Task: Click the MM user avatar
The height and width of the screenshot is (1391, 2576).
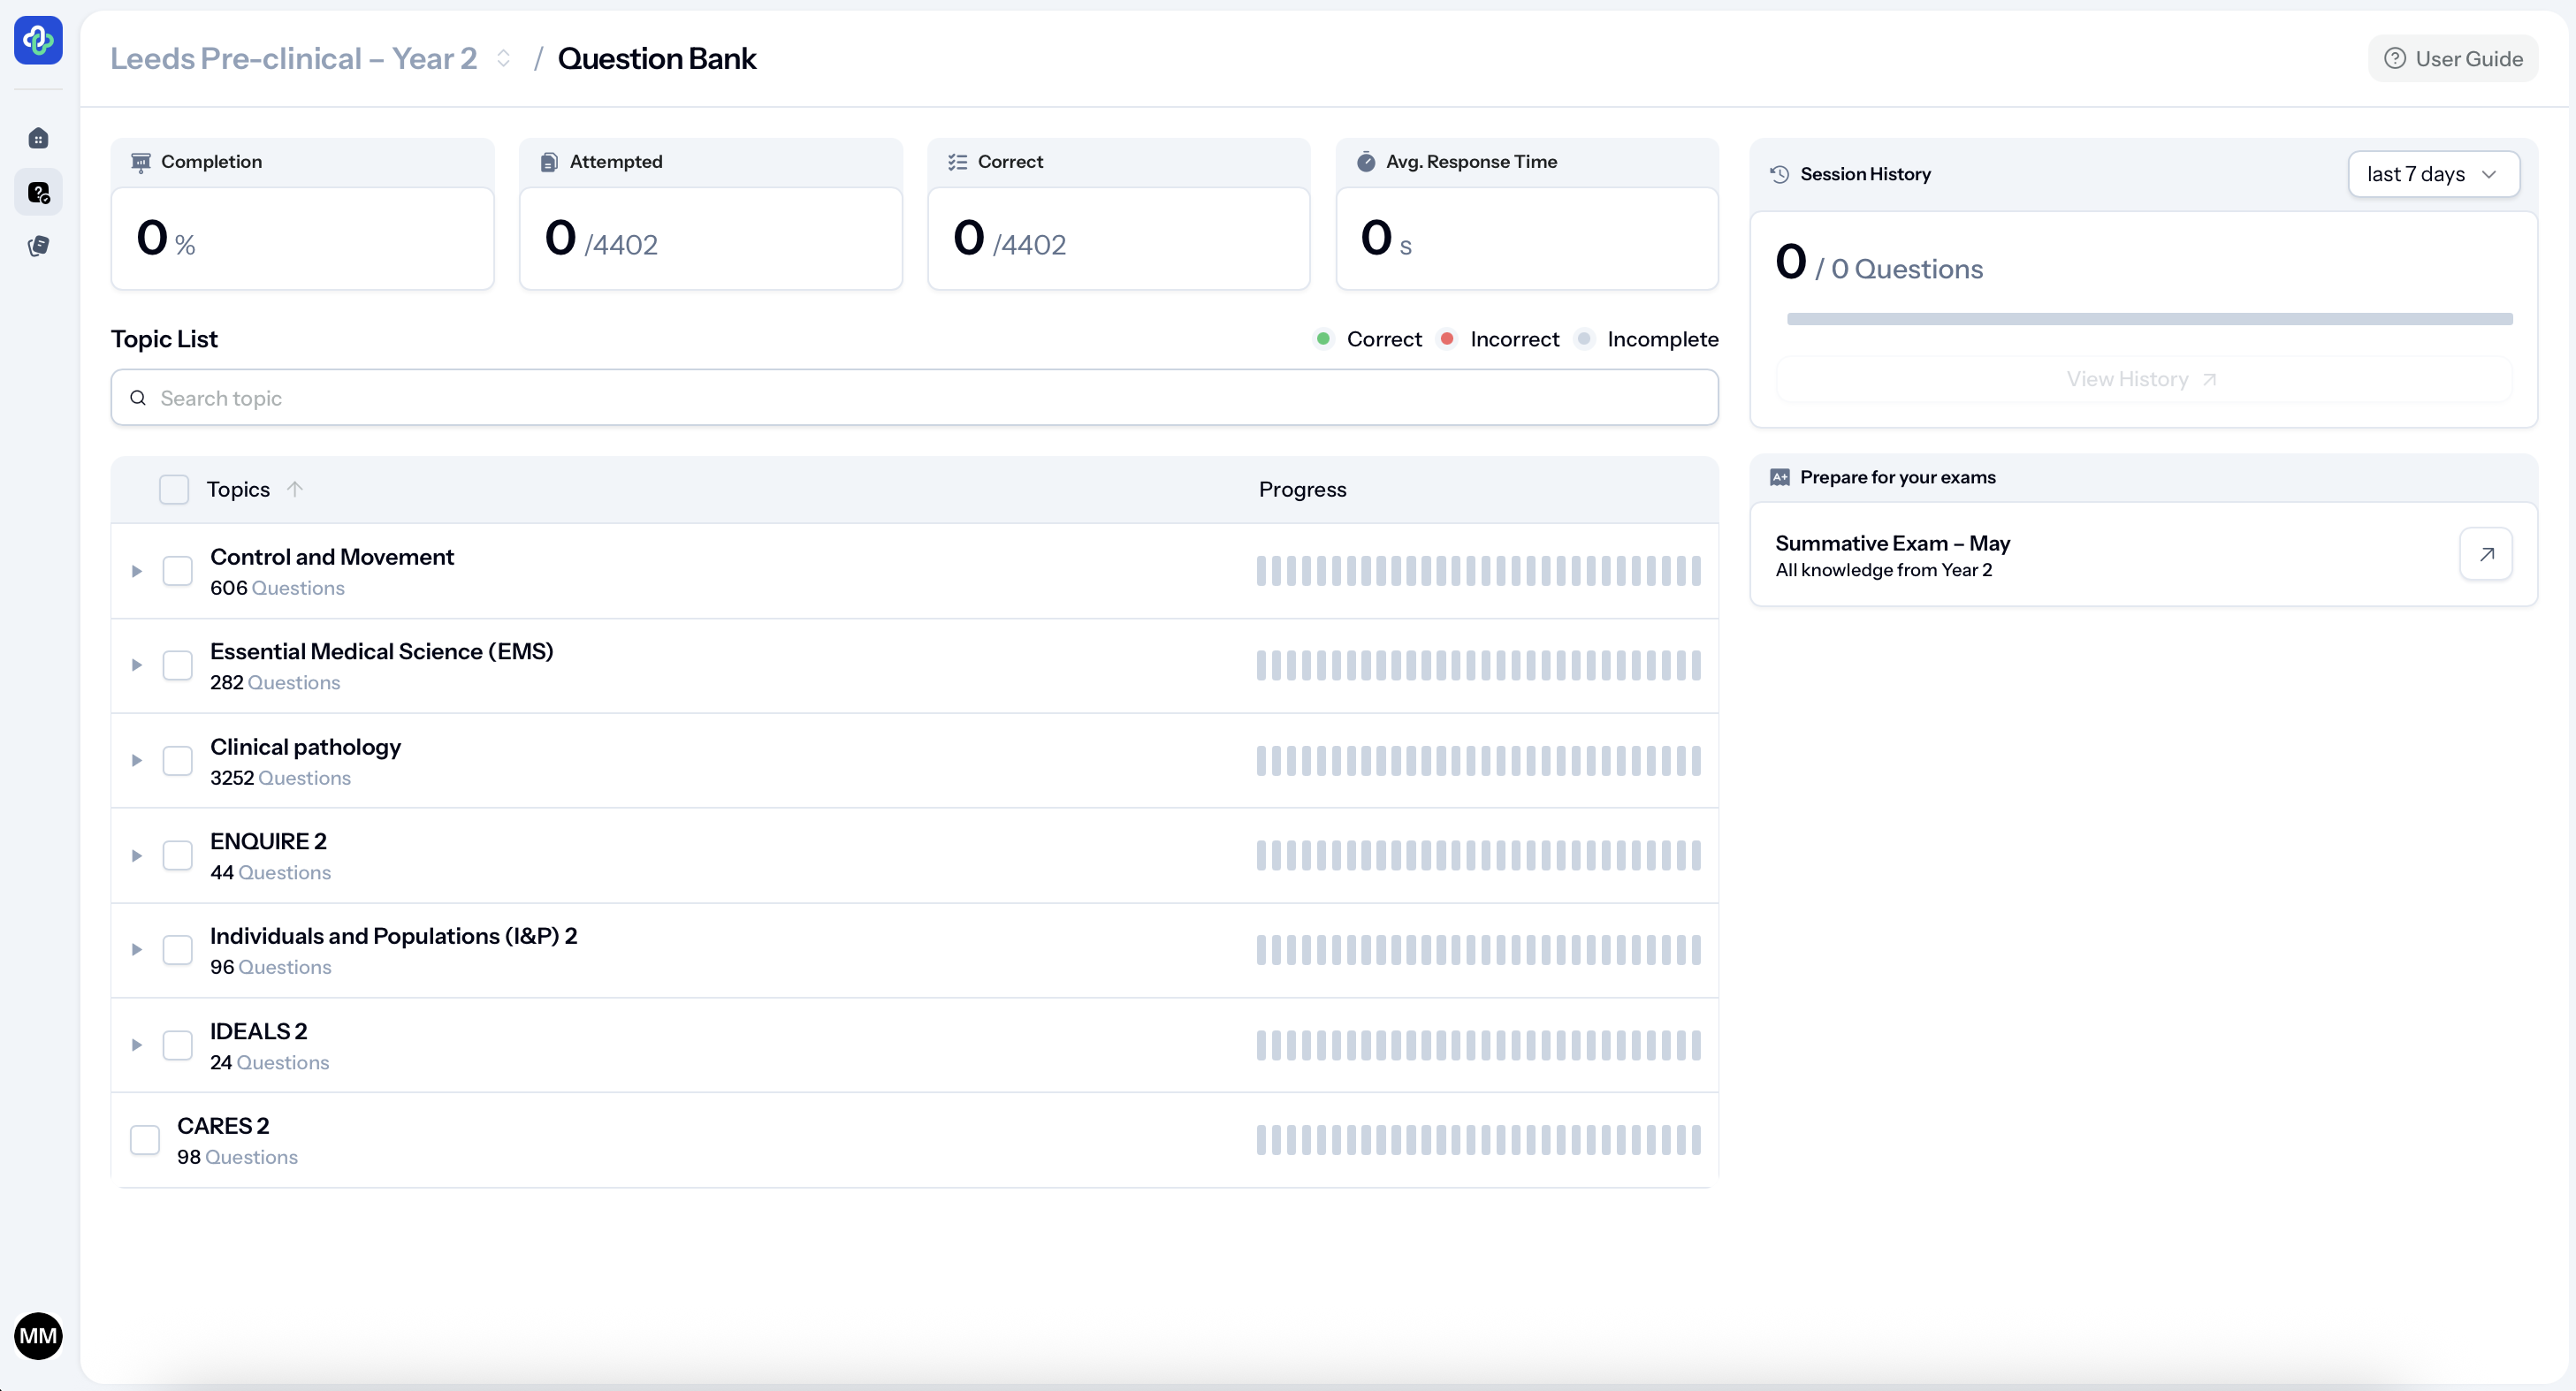Action: pos(38,1336)
